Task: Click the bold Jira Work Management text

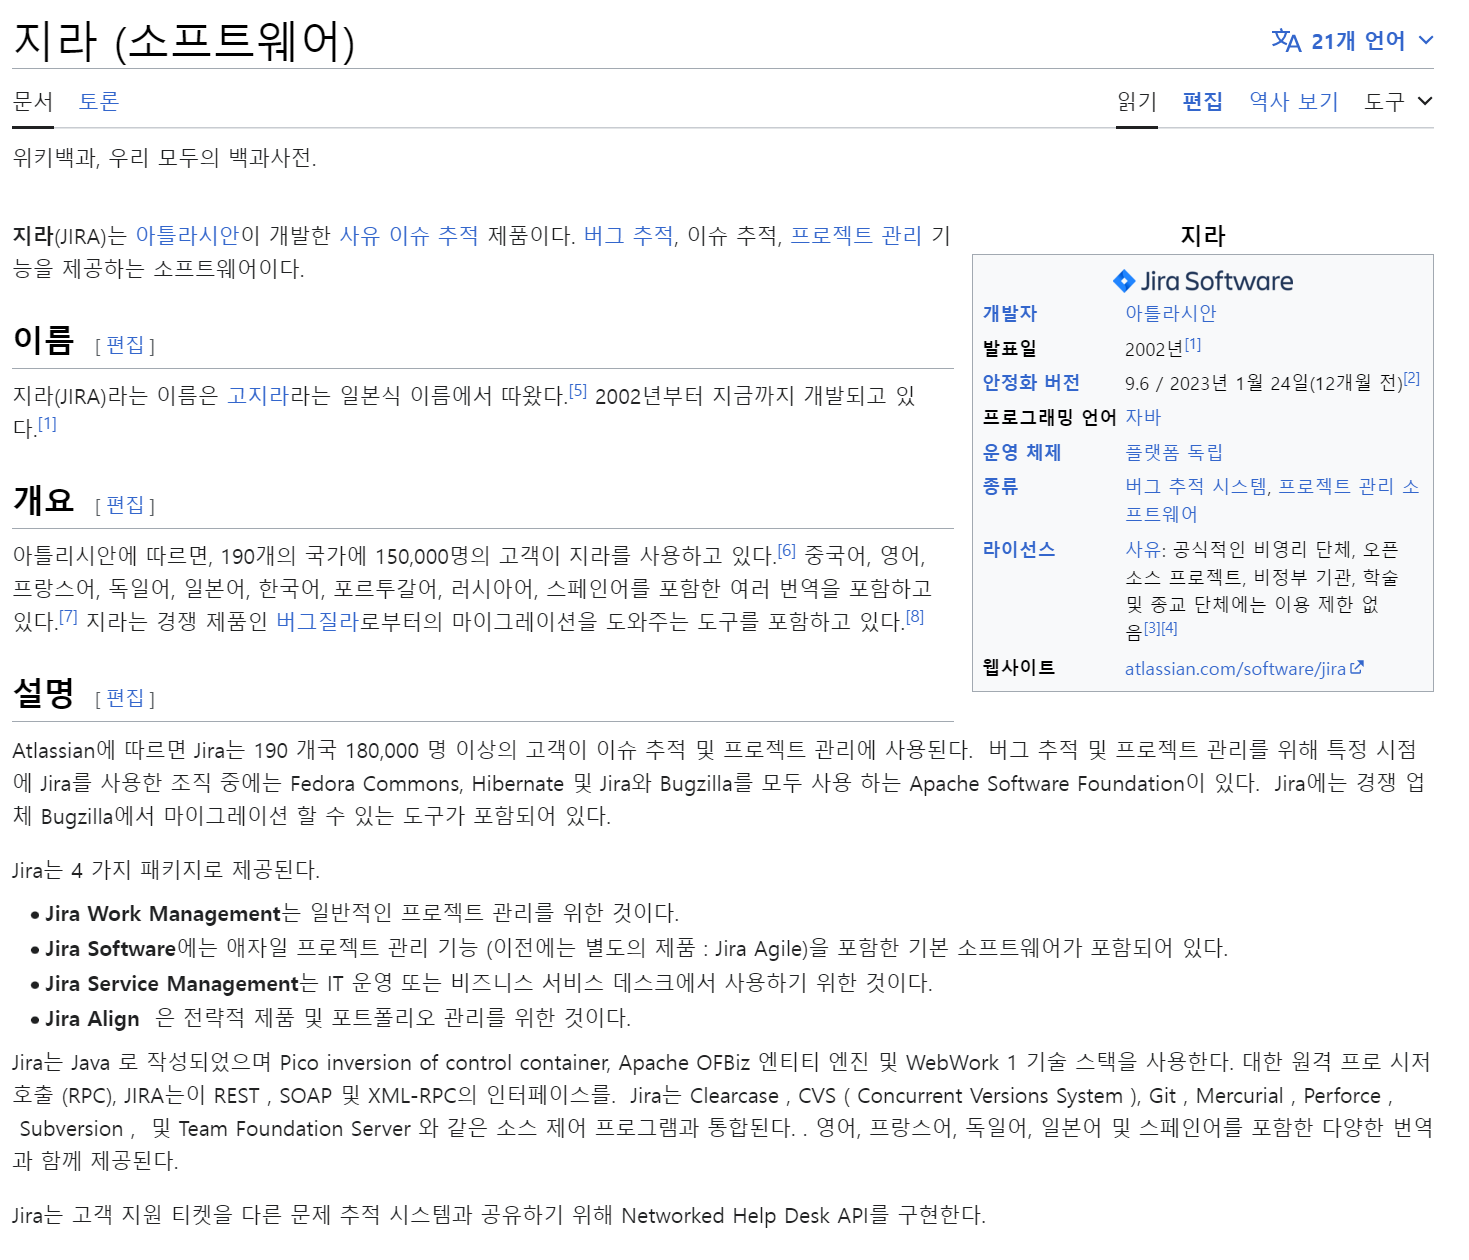Action: click(x=164, y=913)
